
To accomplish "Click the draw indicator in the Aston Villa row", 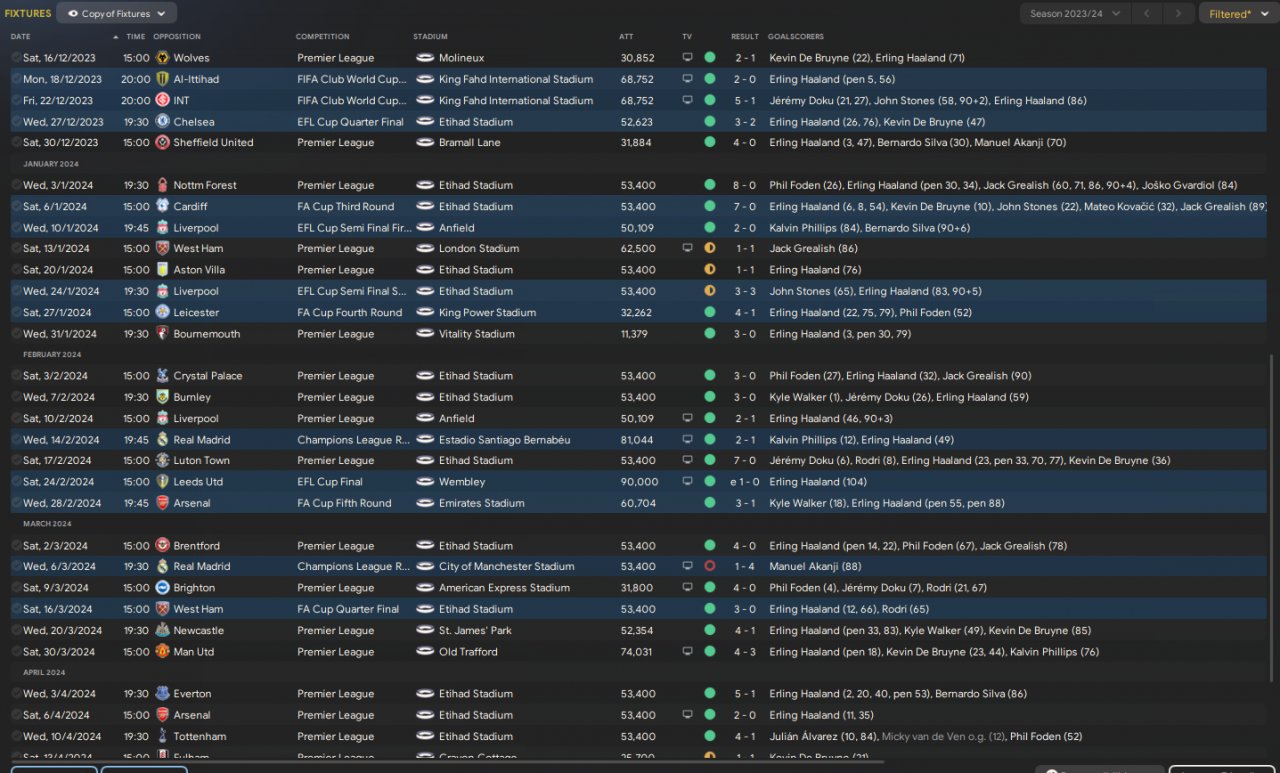I will tap(710, 270).
